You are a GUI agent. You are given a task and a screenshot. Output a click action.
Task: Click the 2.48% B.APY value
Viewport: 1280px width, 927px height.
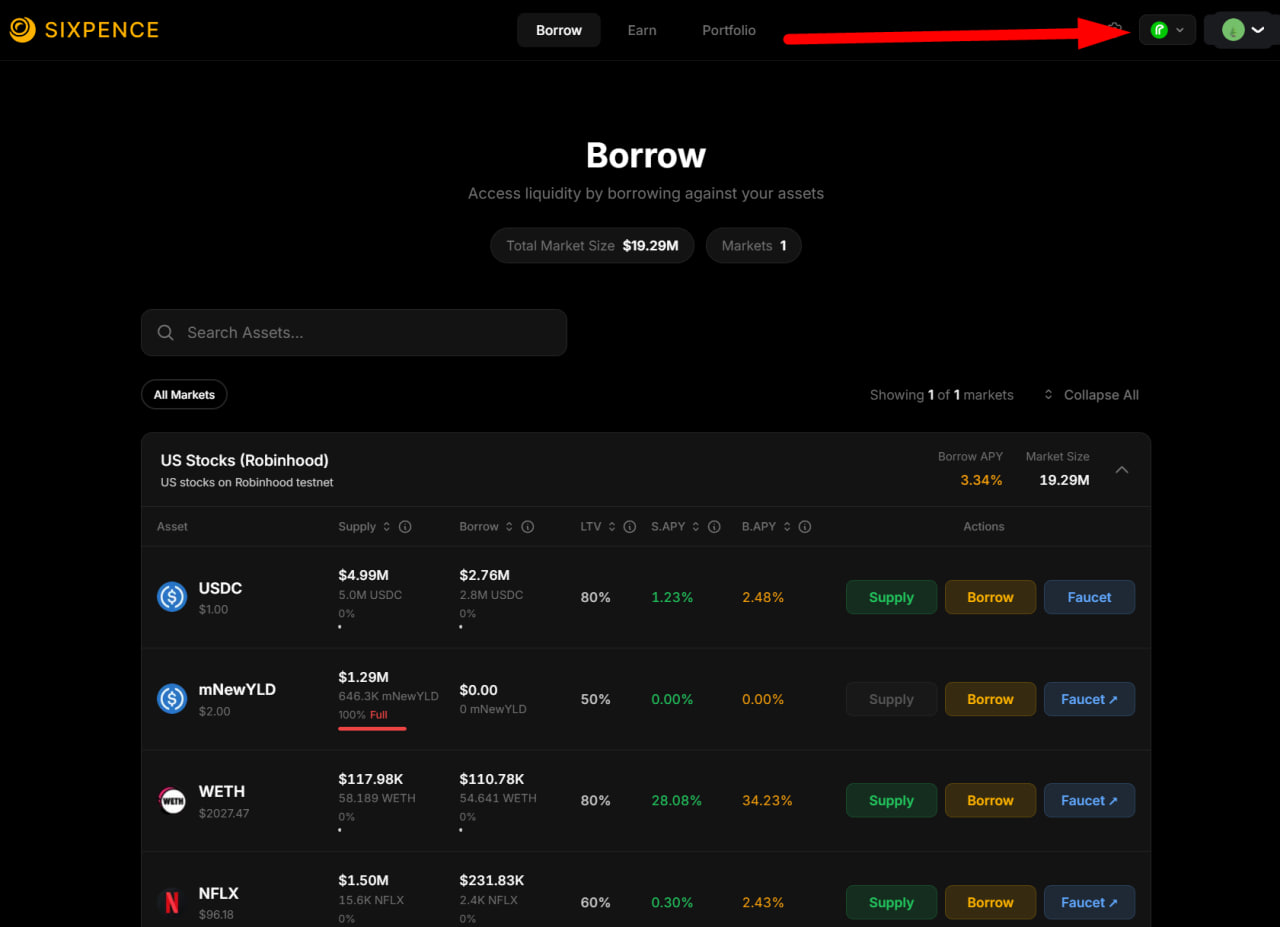click(x=763, y=597)
